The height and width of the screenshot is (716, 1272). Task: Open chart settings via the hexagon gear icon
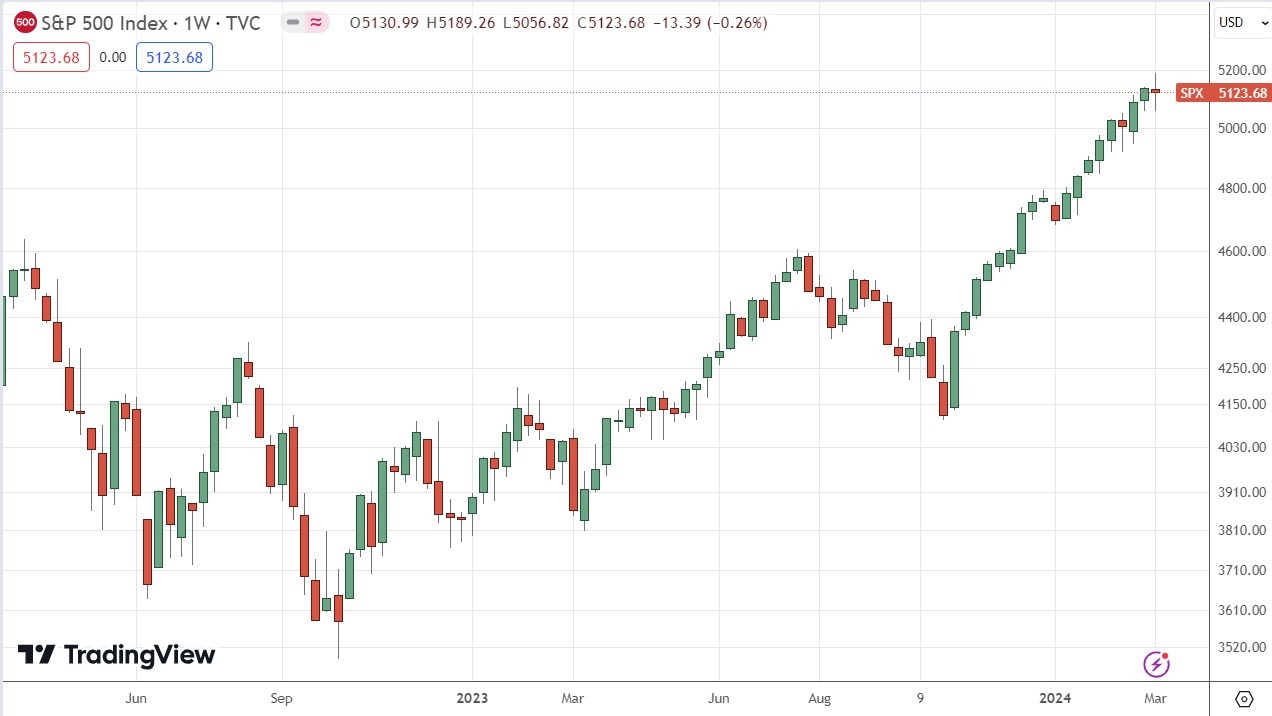click(x=1244, y=700)
